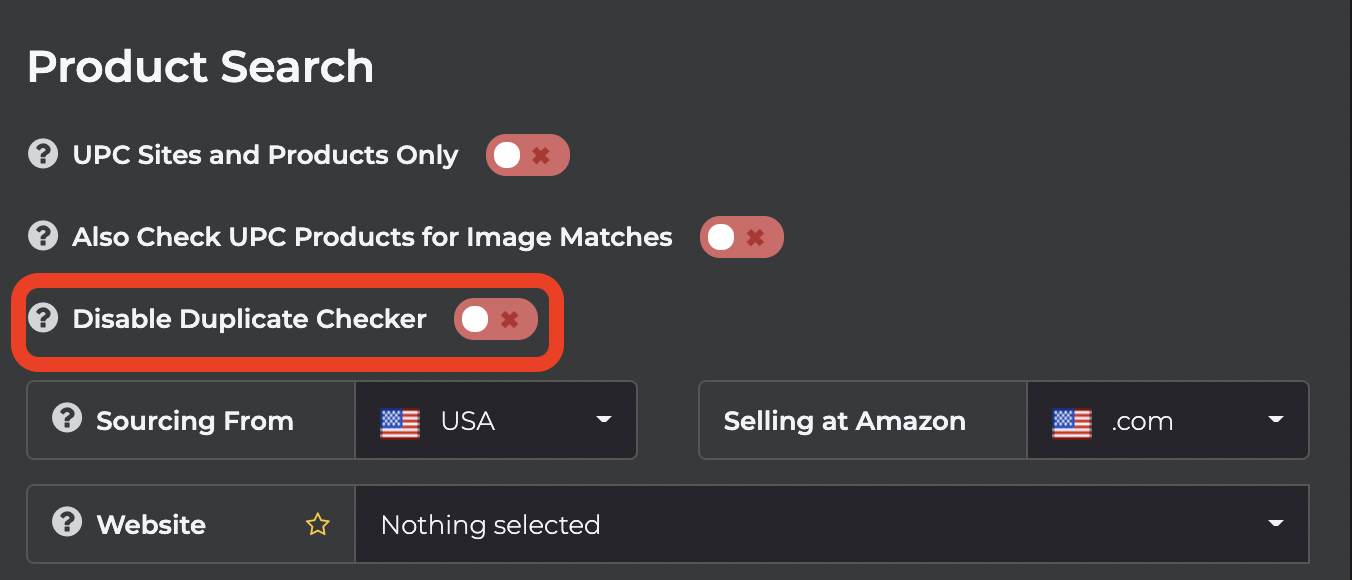1352x580 pixels.
Task: Click help icon beside UPC Sites and Products Only
Action: click(x=42, y=155)
